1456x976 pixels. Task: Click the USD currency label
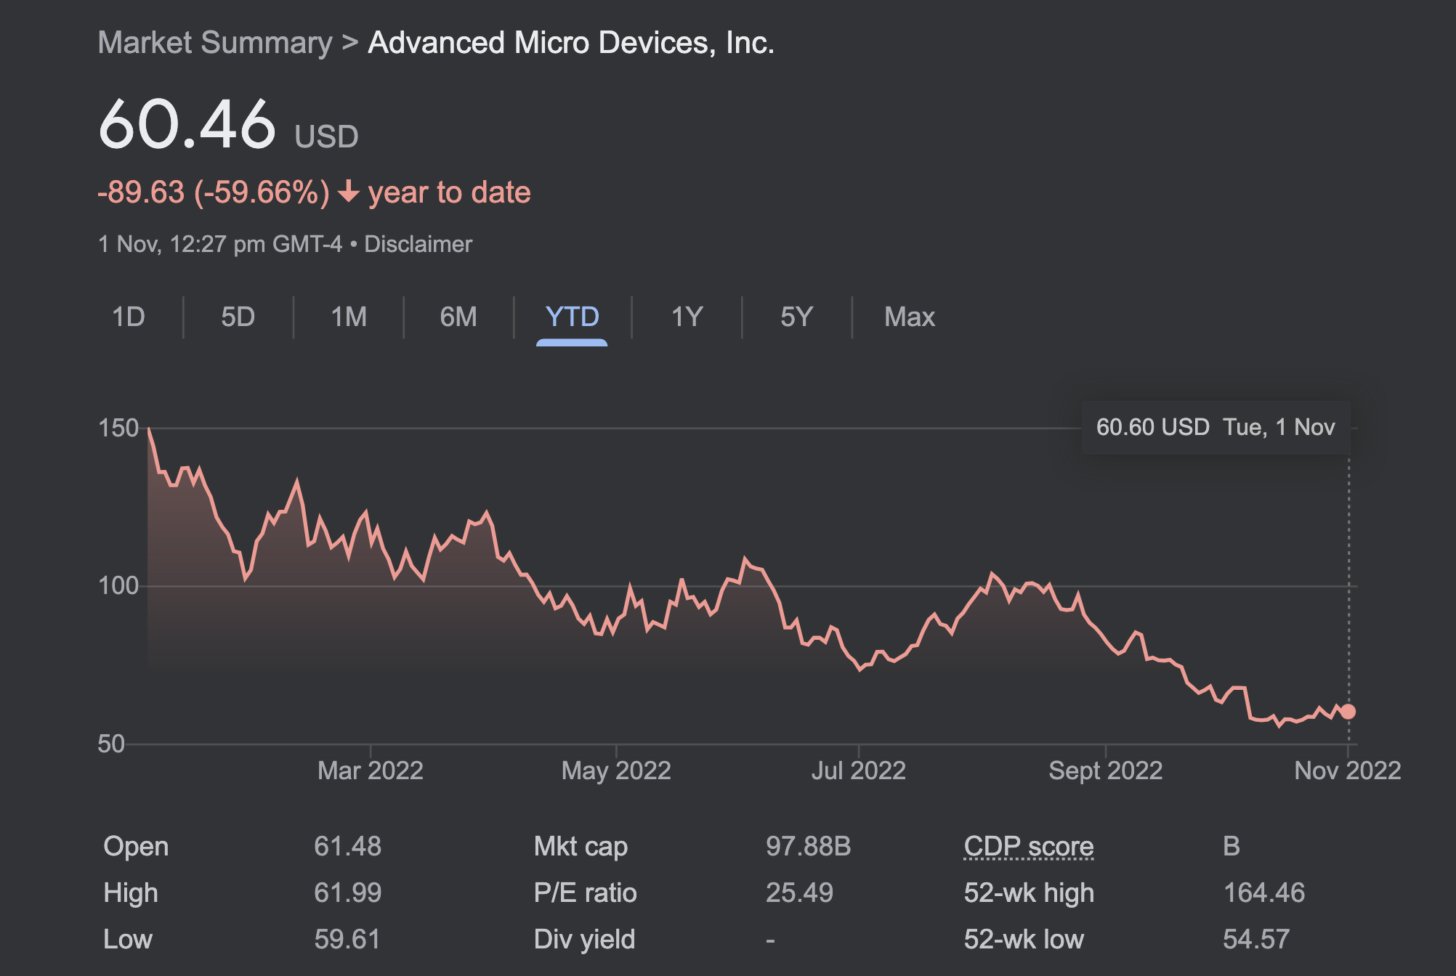coord(326,136)
